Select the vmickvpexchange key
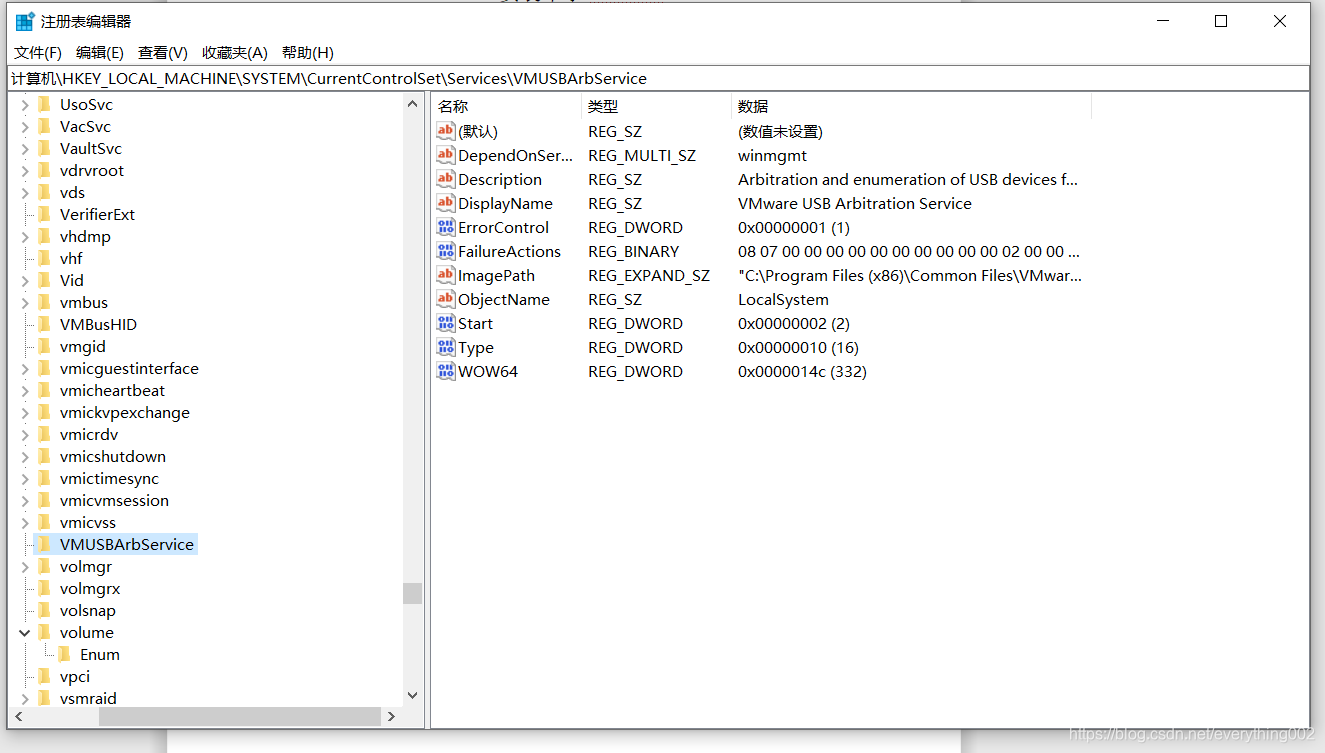Image resolution: width=1325 pixels, height=753 pixels. (124, 412)
